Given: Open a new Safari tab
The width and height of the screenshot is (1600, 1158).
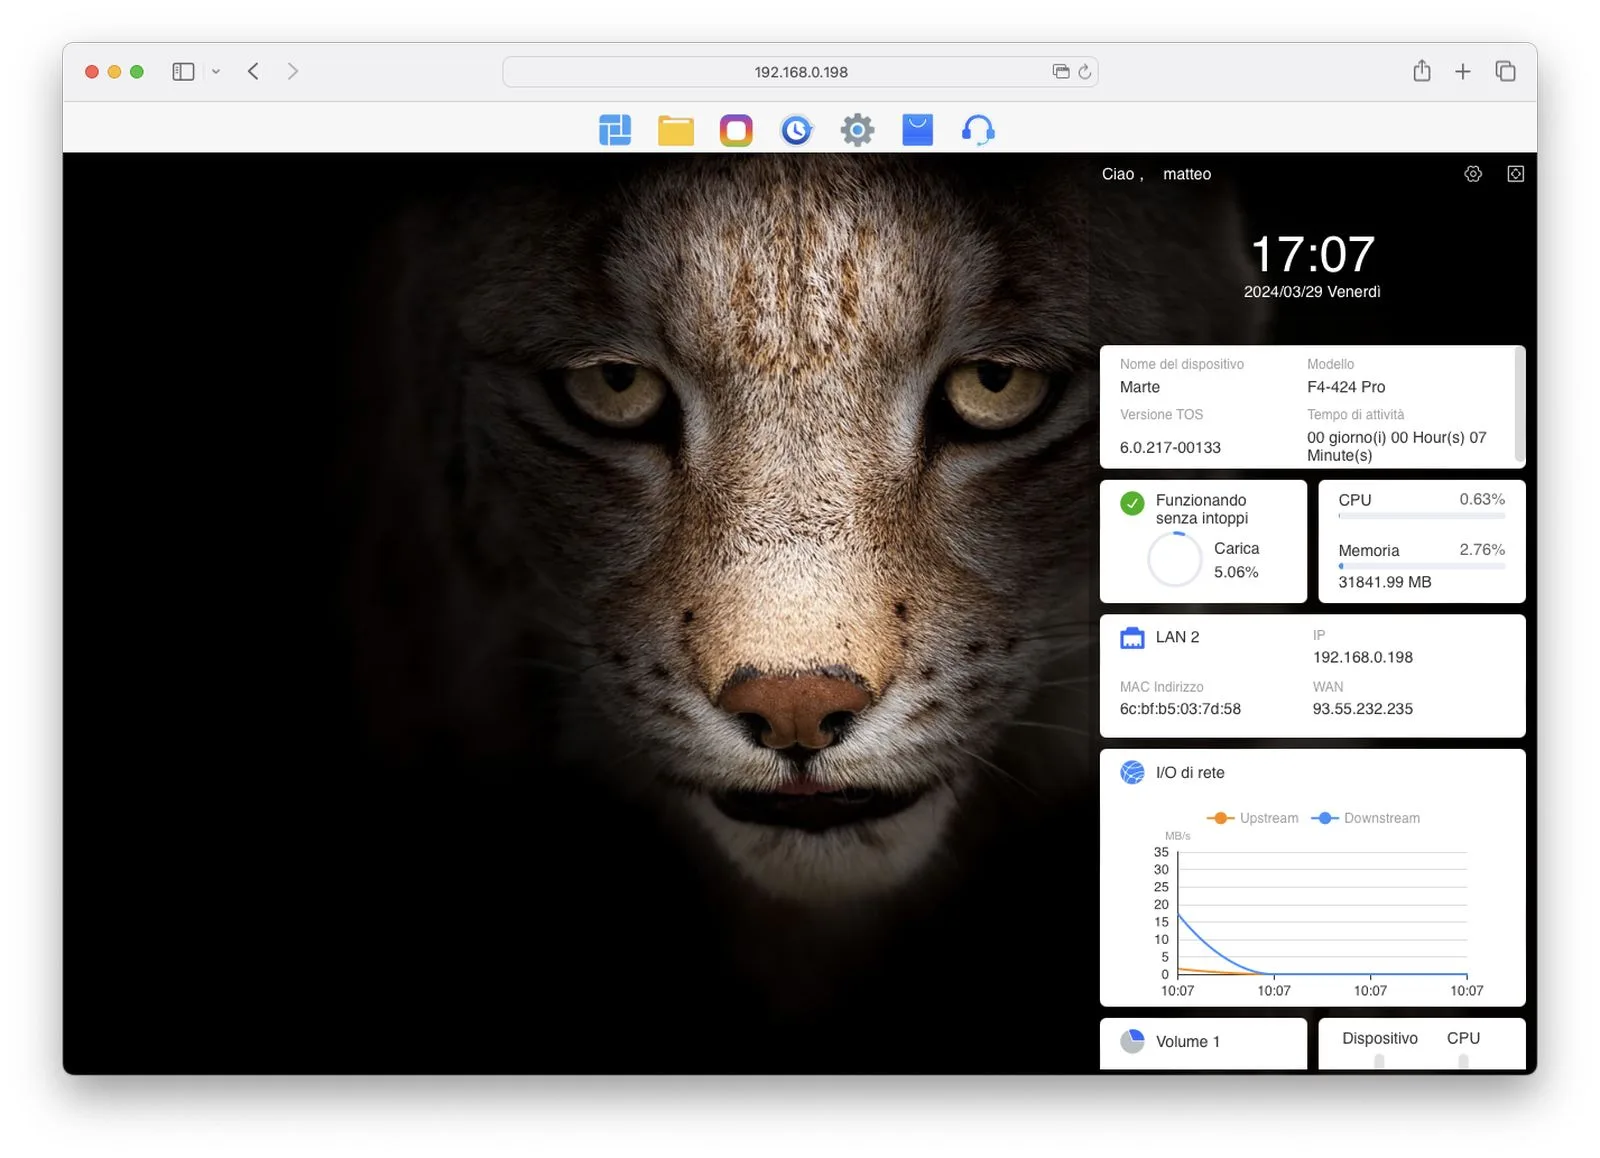Looking at the screenshot, I should 1463,71.
